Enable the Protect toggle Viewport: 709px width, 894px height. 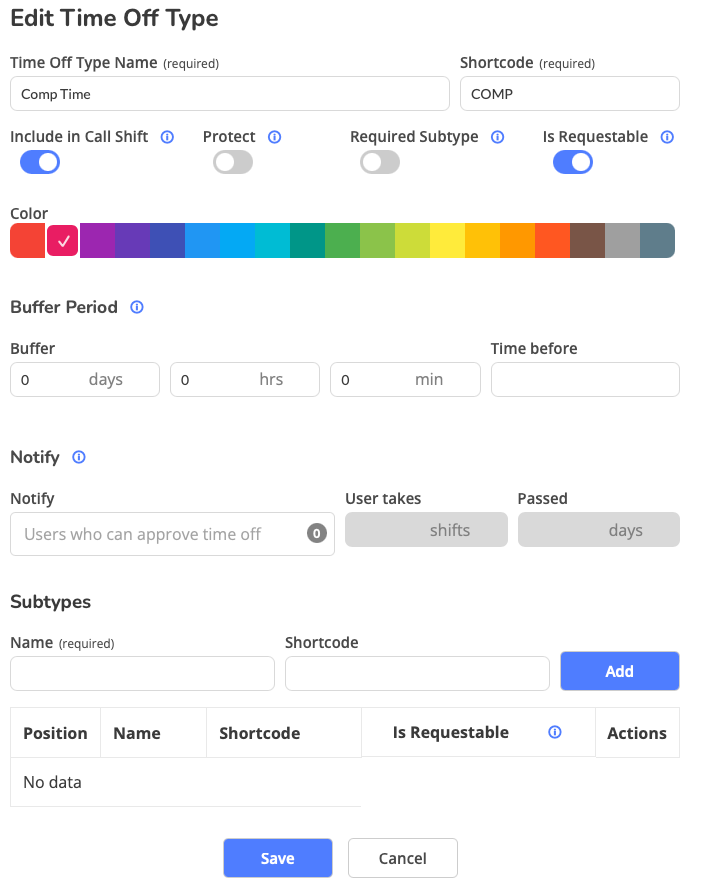(x=233, y=162)
